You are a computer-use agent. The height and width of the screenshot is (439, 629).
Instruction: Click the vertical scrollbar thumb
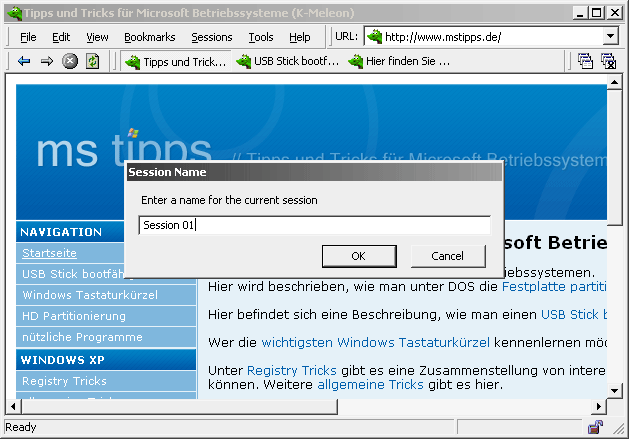(x=614, y=158)
